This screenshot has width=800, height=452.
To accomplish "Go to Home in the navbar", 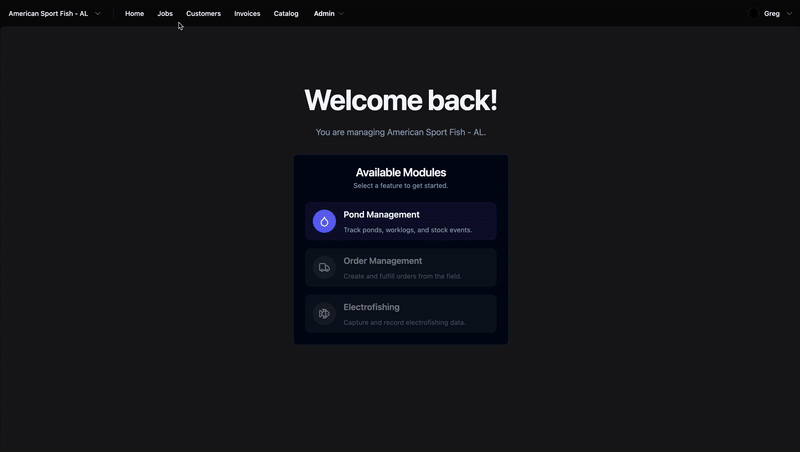I will 134,14.
